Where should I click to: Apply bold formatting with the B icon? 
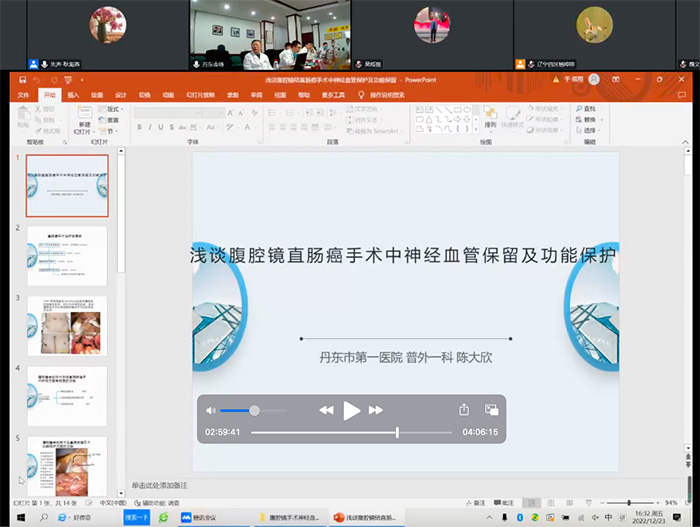(138, 127)
